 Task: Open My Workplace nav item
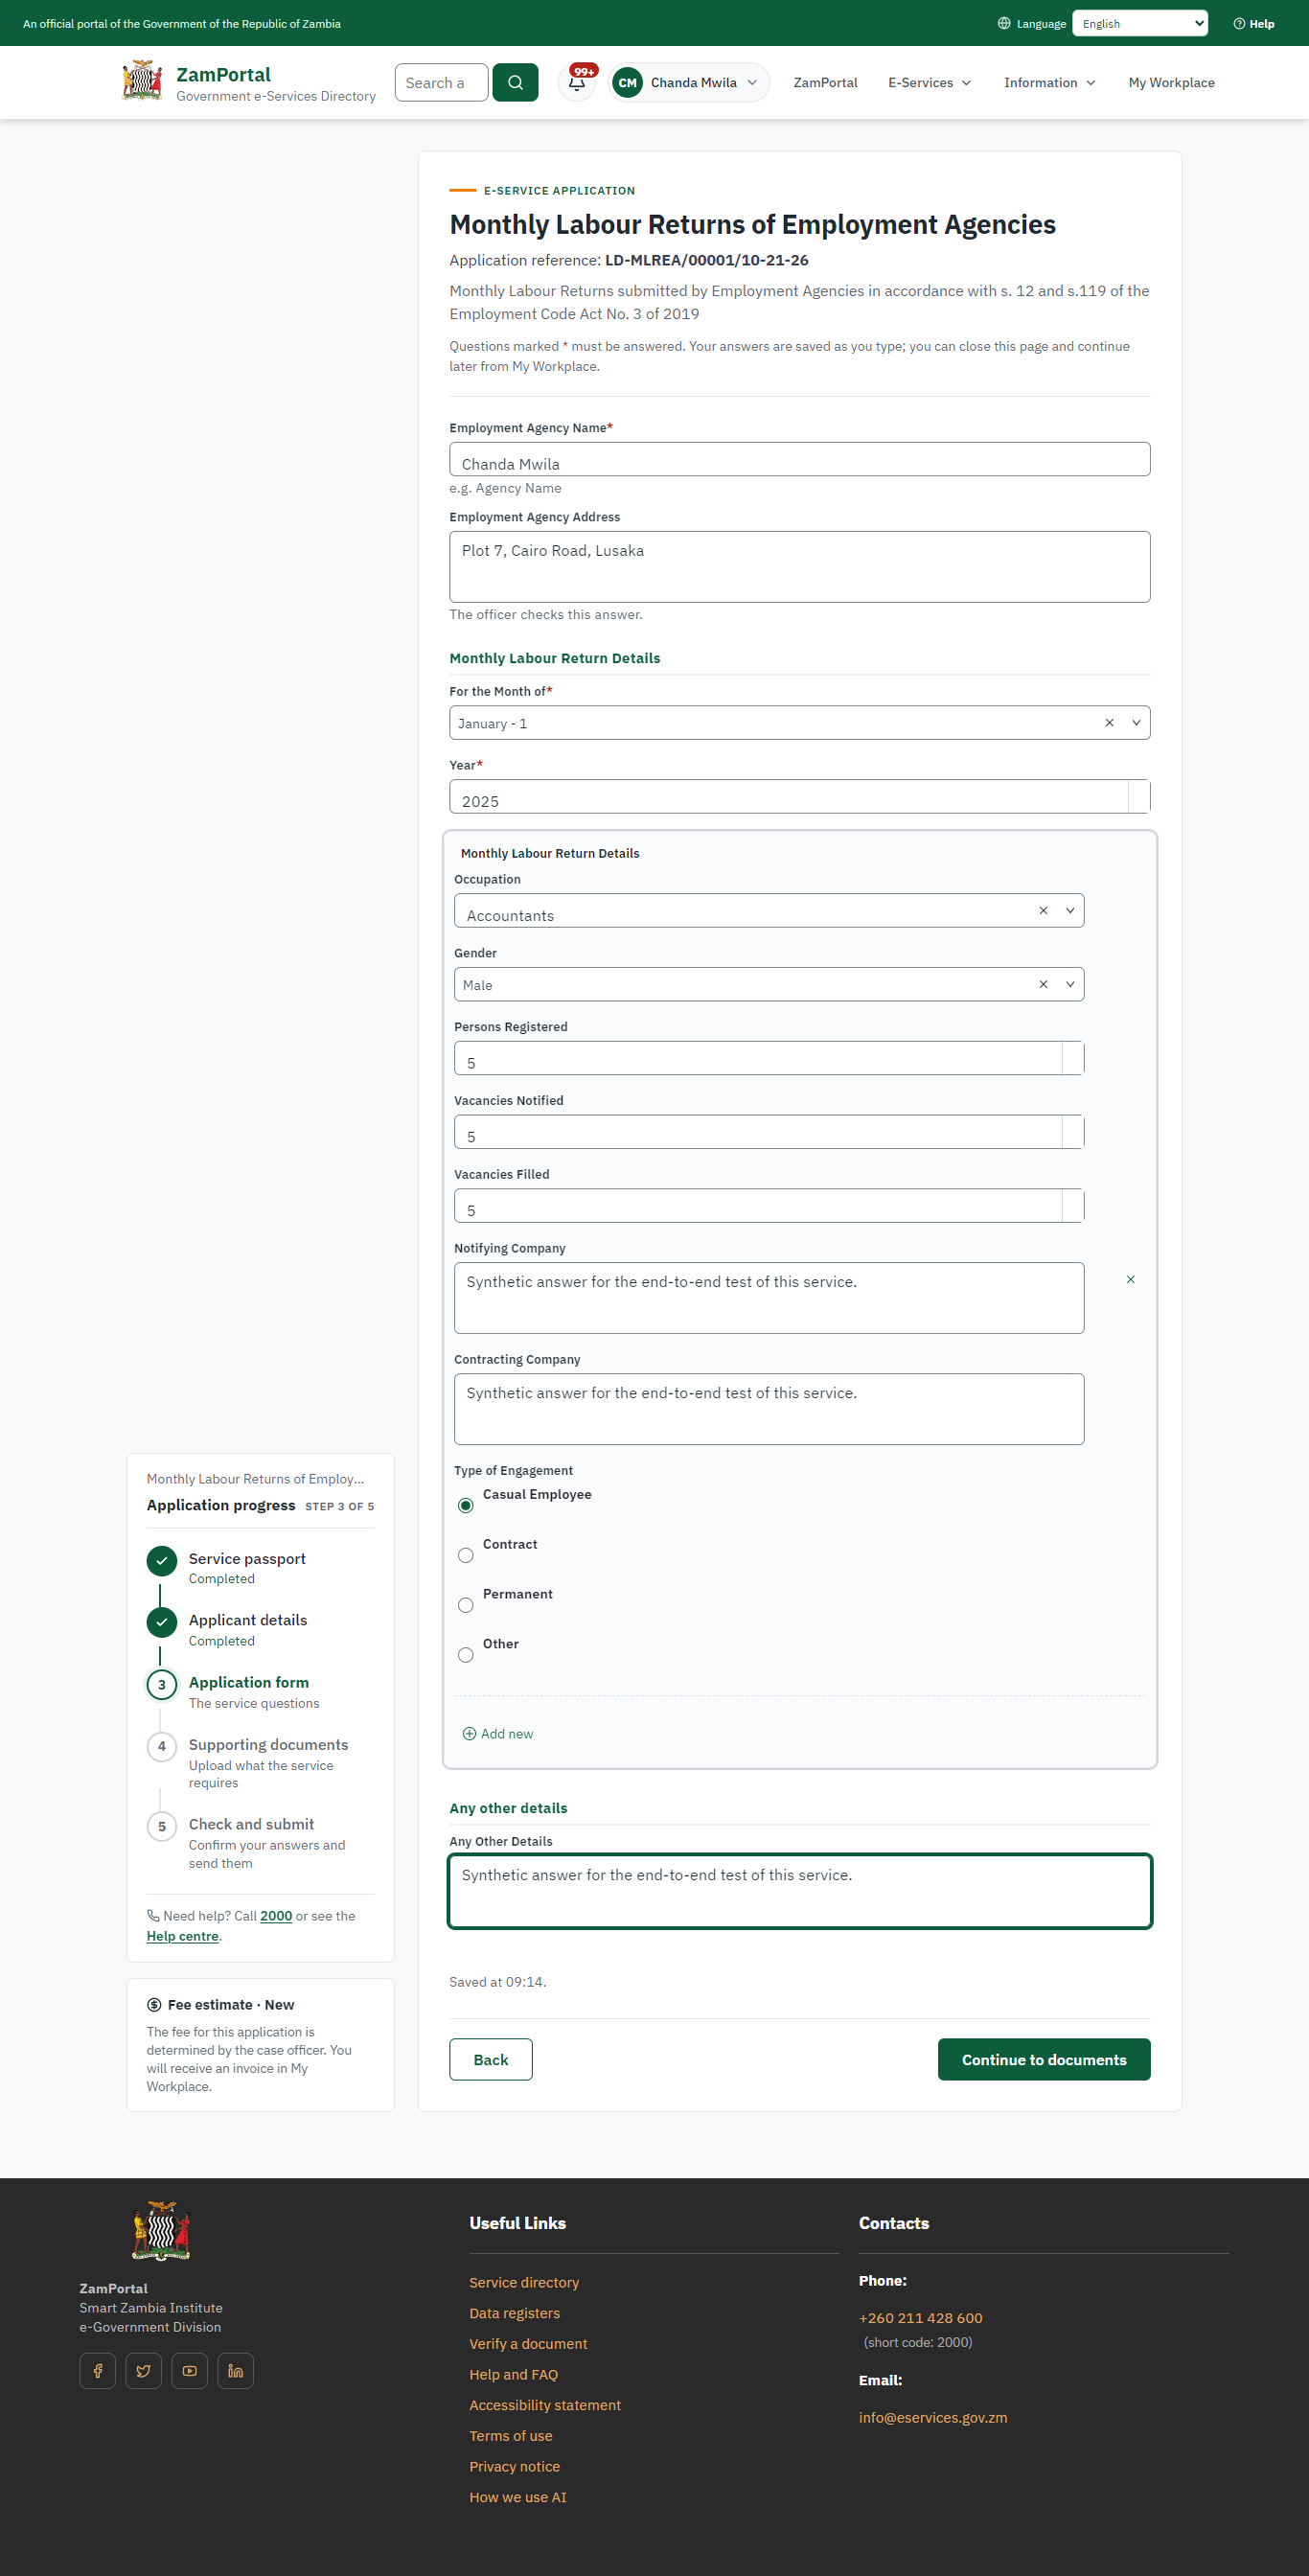tap(1171, 83)
